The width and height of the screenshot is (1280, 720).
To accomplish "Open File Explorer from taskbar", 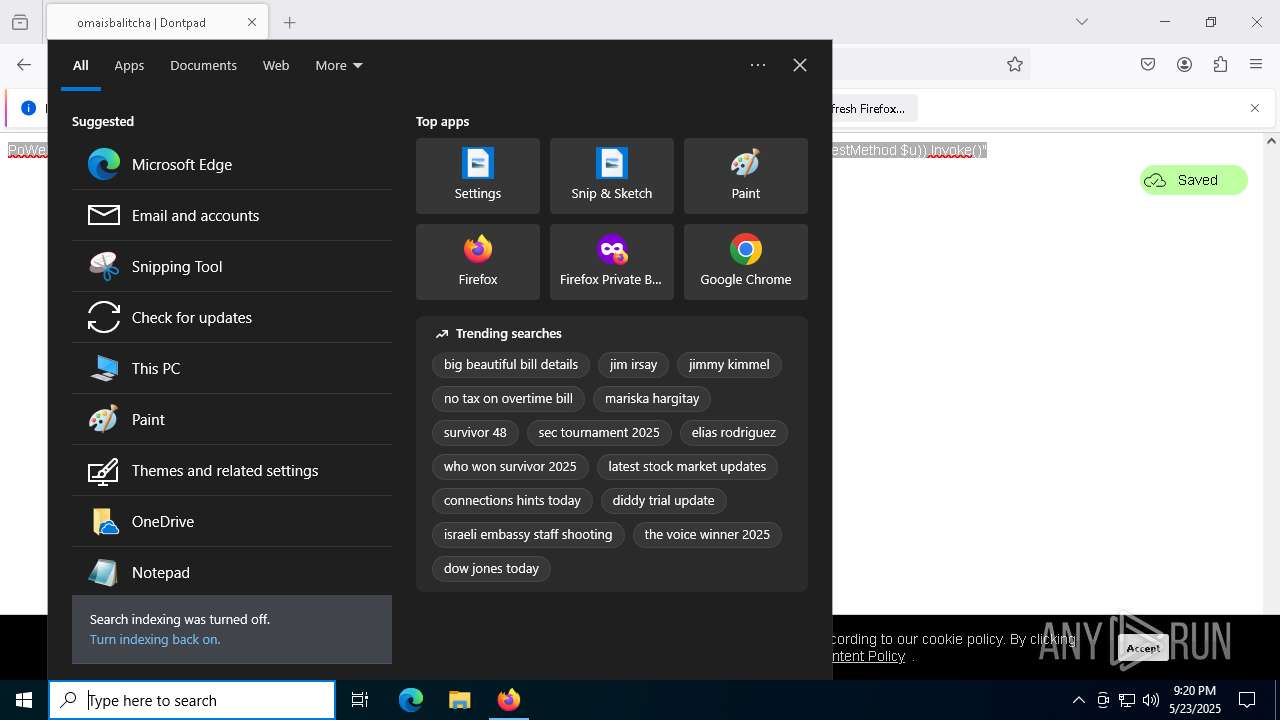I will 460,700.
